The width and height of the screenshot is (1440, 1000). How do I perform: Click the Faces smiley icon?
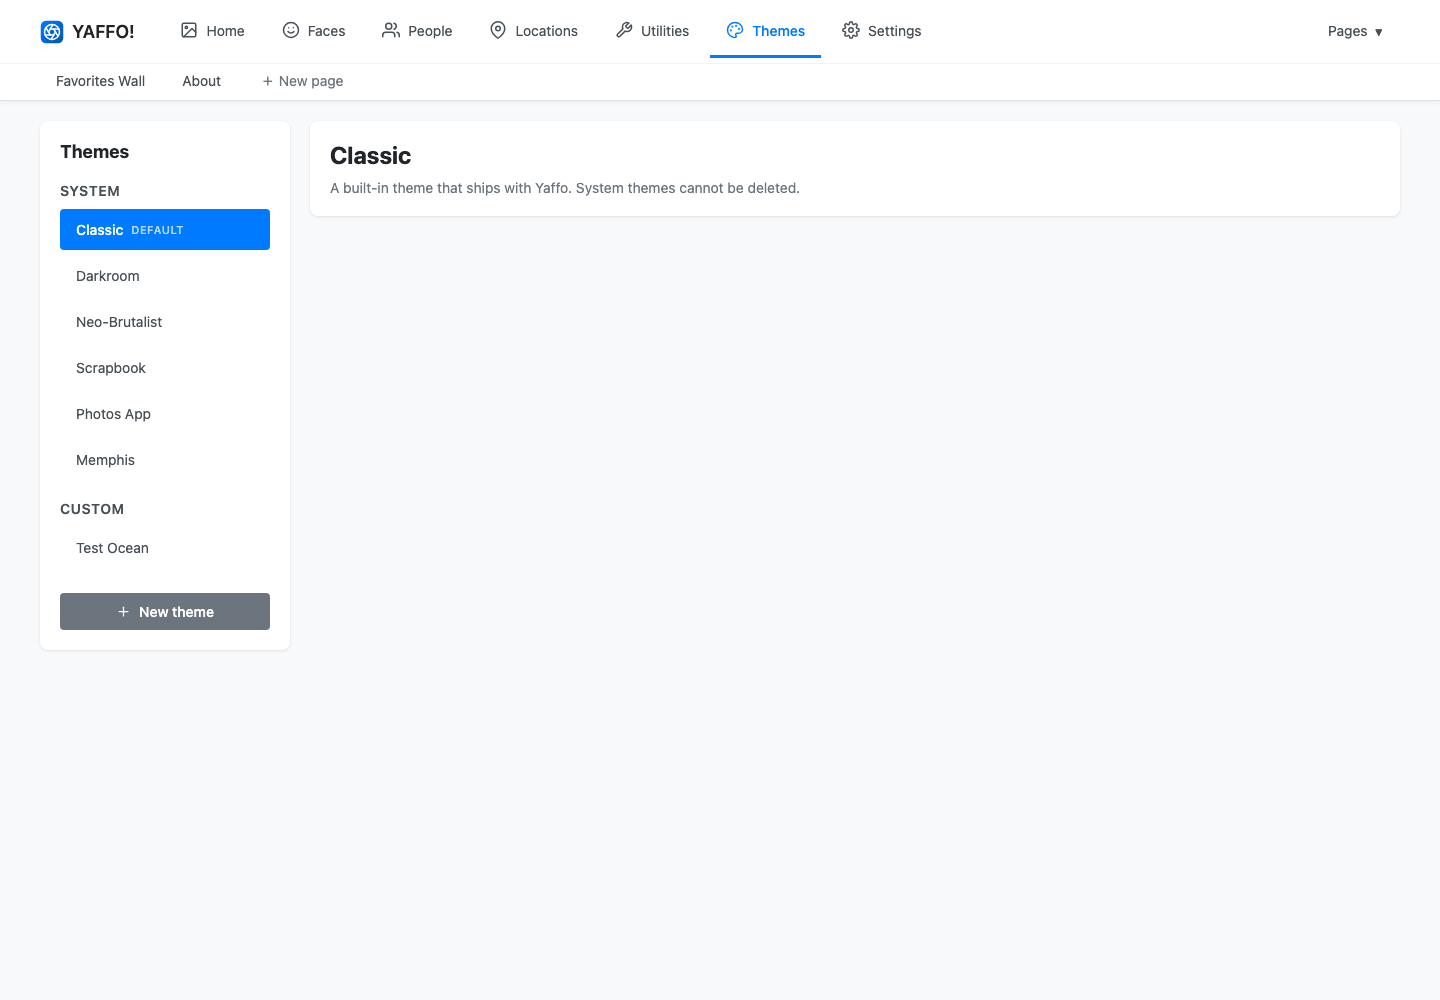coord(291,30)
